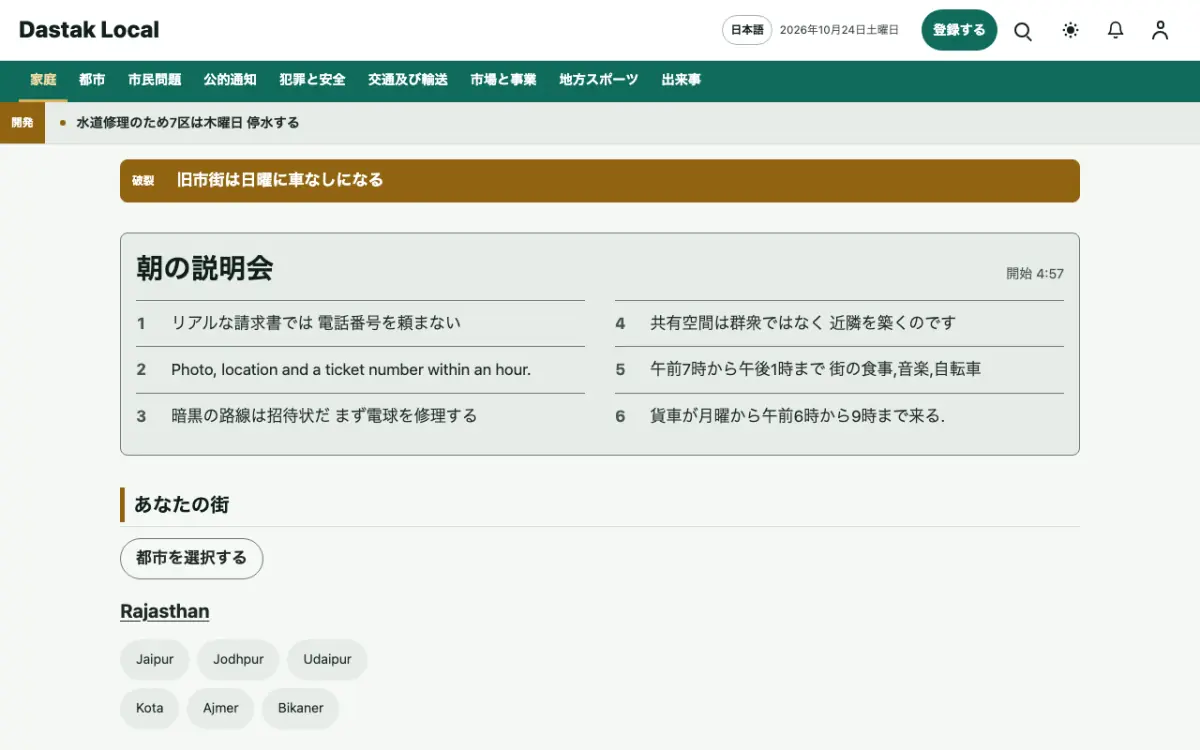Open the user account icon
Image resolution: width=1200 pixels, height=750 pixels.
coord(1160,30)
